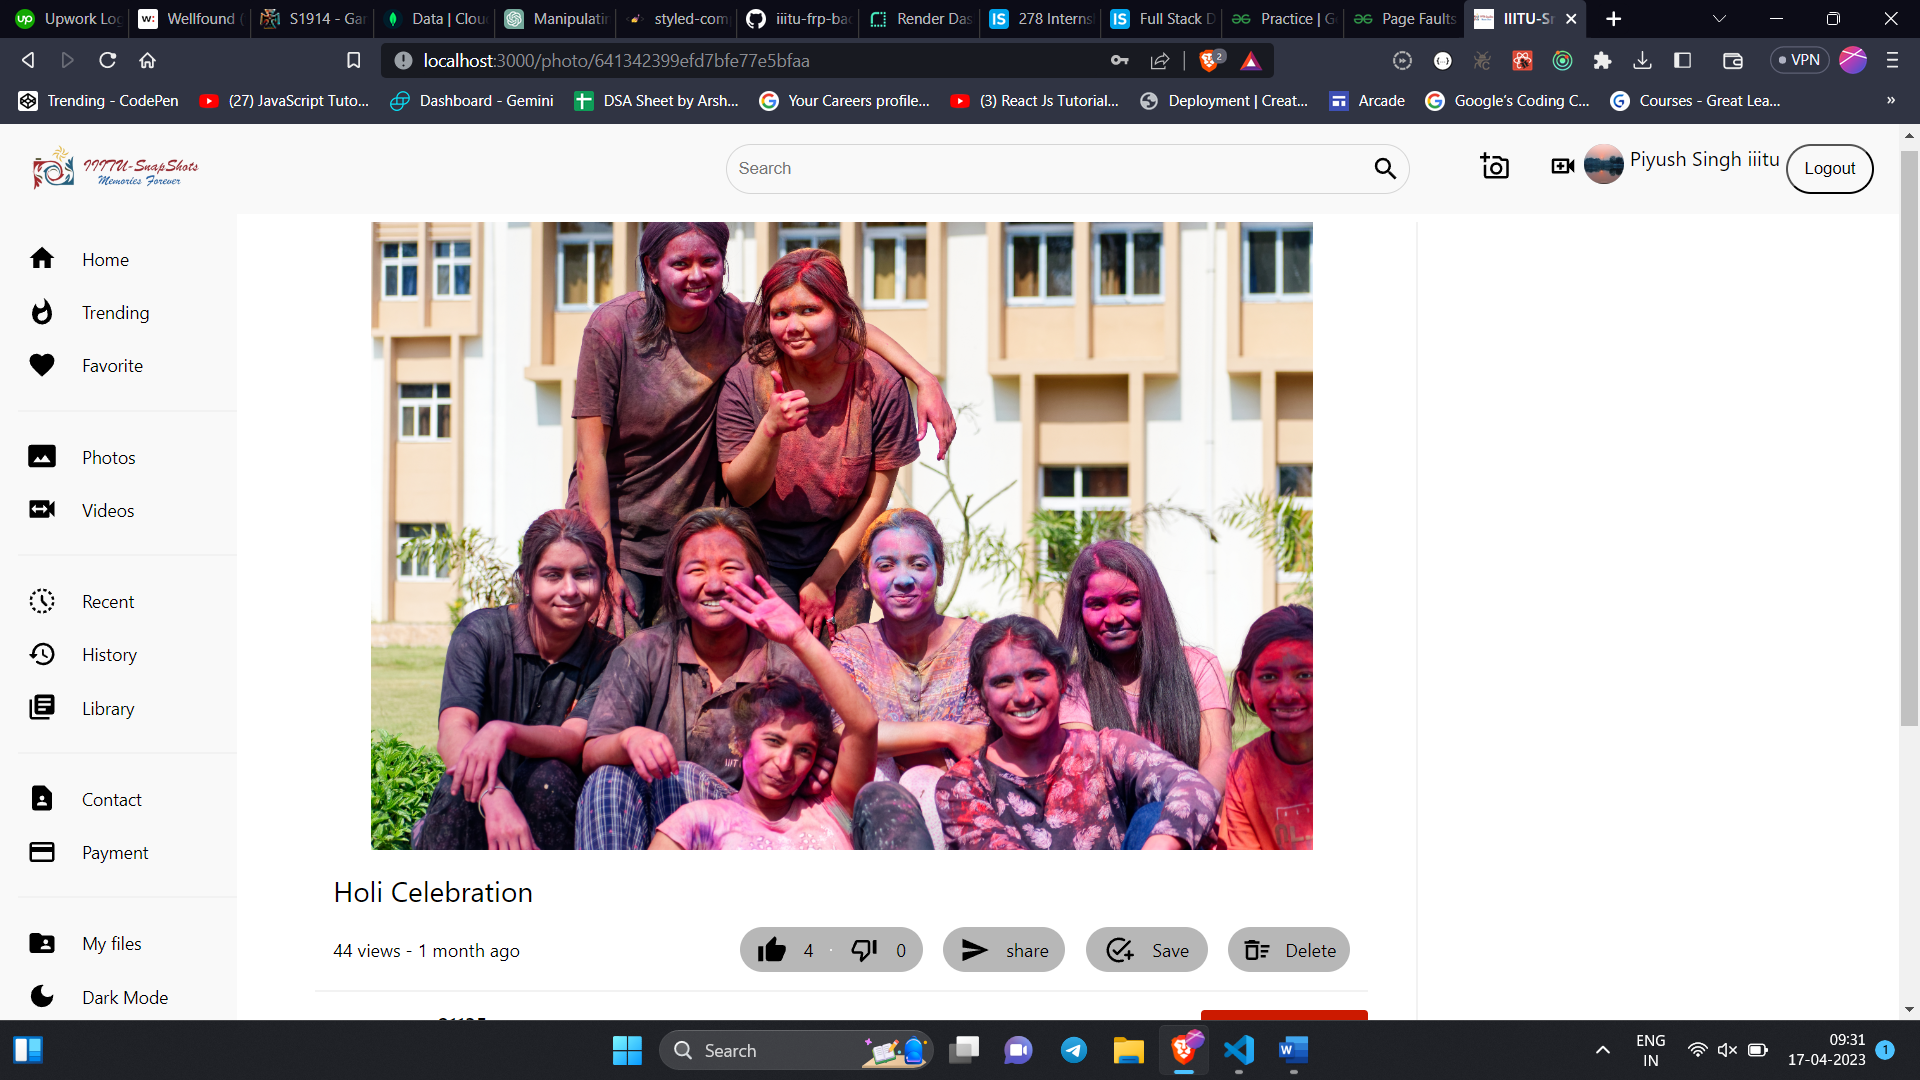Viewport: 1920px width, 1080px height.
Task: Show hidden system tray icons
Action: tap(1602, 1050)
